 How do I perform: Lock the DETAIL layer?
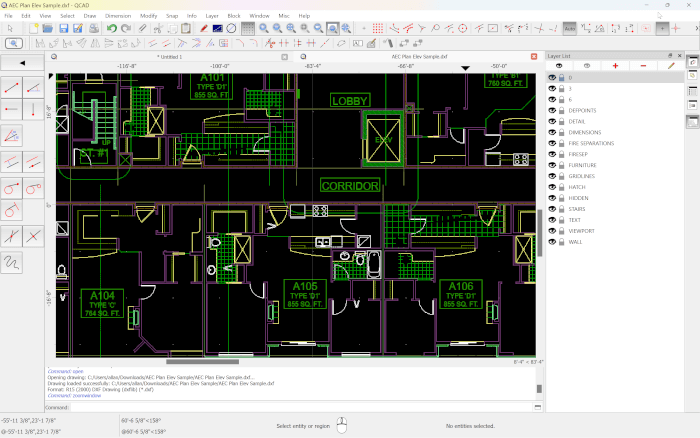click(x=562, y=121)
